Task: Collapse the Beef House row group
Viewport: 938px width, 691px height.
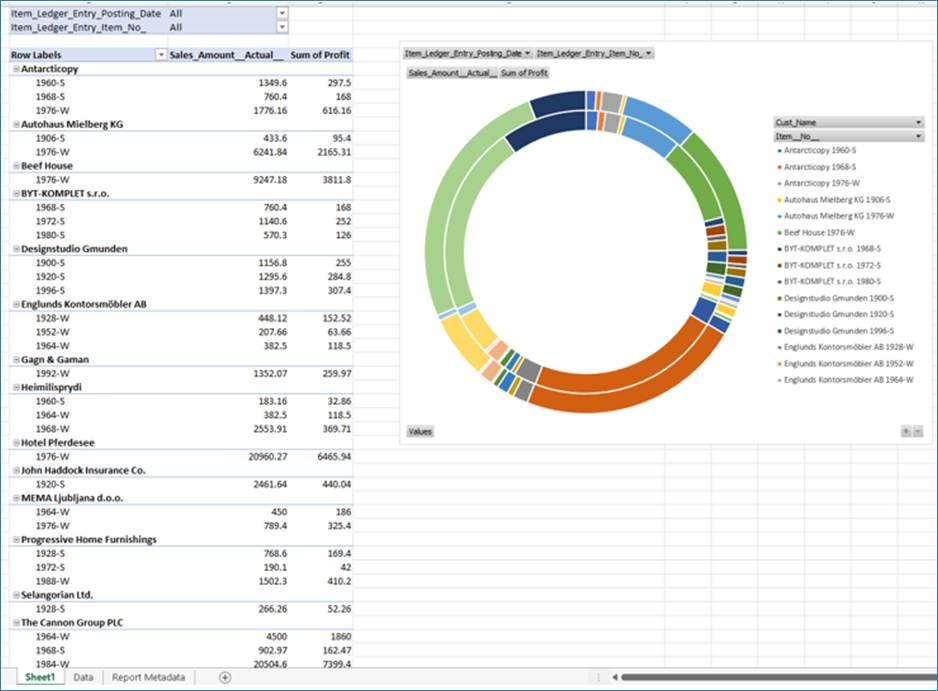Action: (x=16, y=166)
